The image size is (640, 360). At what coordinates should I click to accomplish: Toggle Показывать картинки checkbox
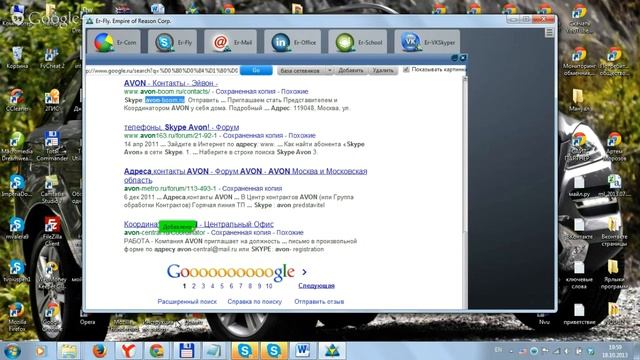[406, 70]
